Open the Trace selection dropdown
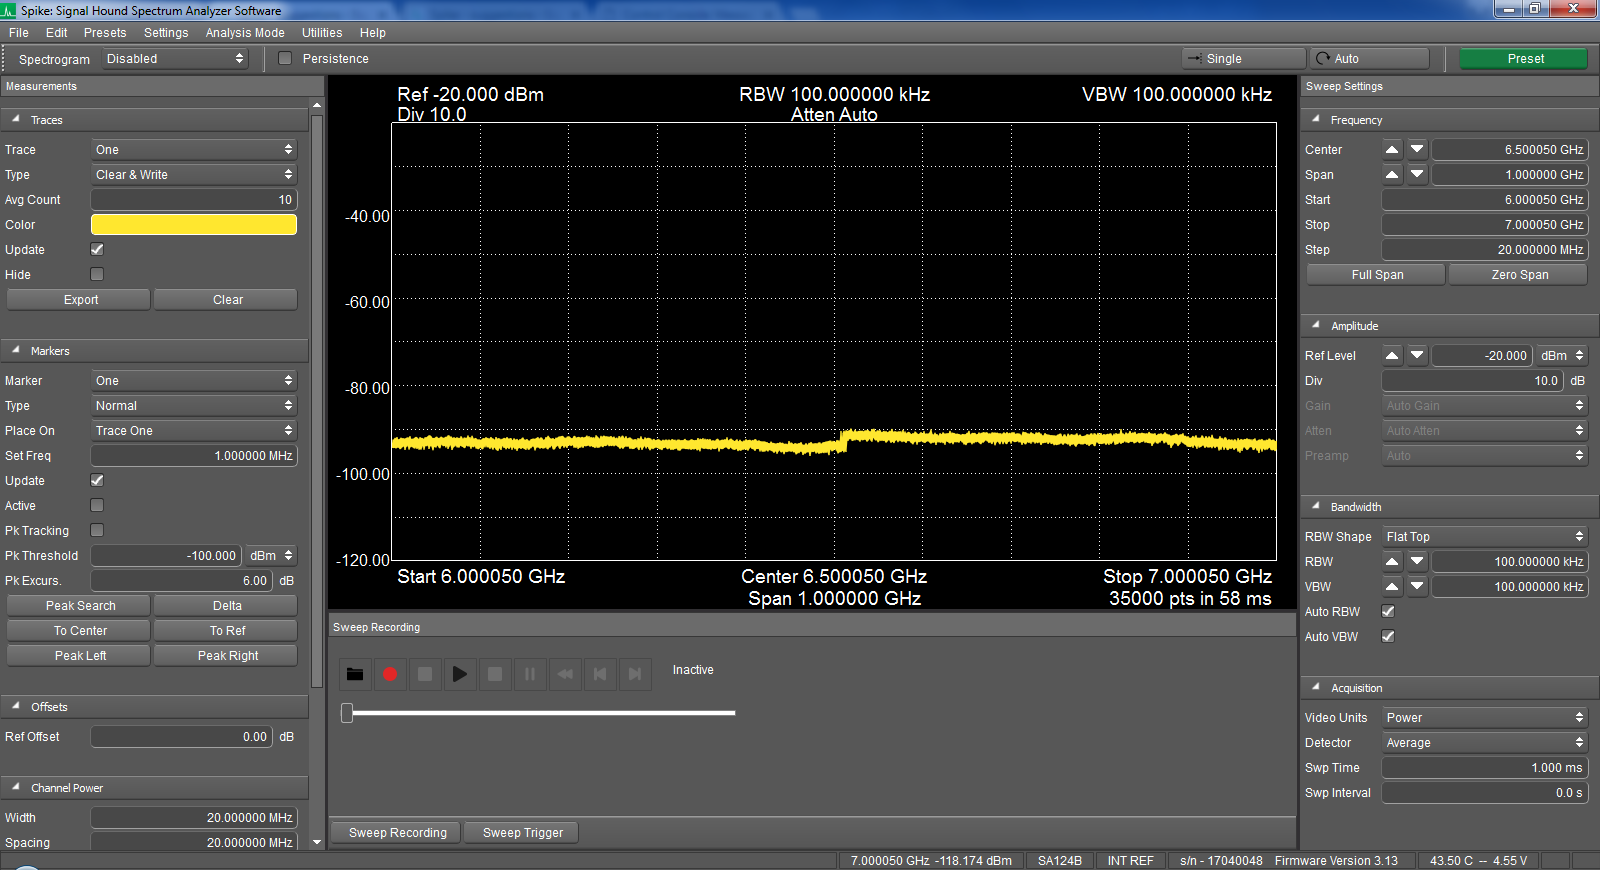Screen dimensions: 1600x870 pyautogui.click(x=194, y=149)
